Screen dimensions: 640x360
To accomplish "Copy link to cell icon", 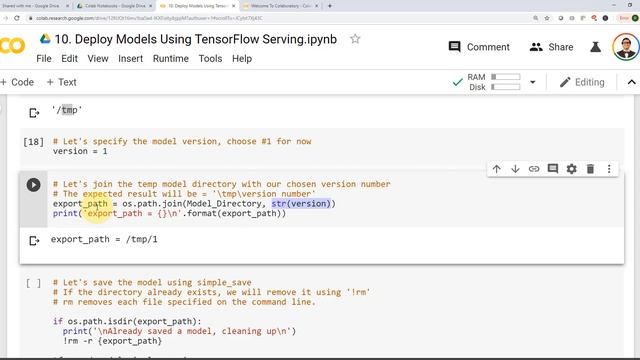I will click(534, 169).
